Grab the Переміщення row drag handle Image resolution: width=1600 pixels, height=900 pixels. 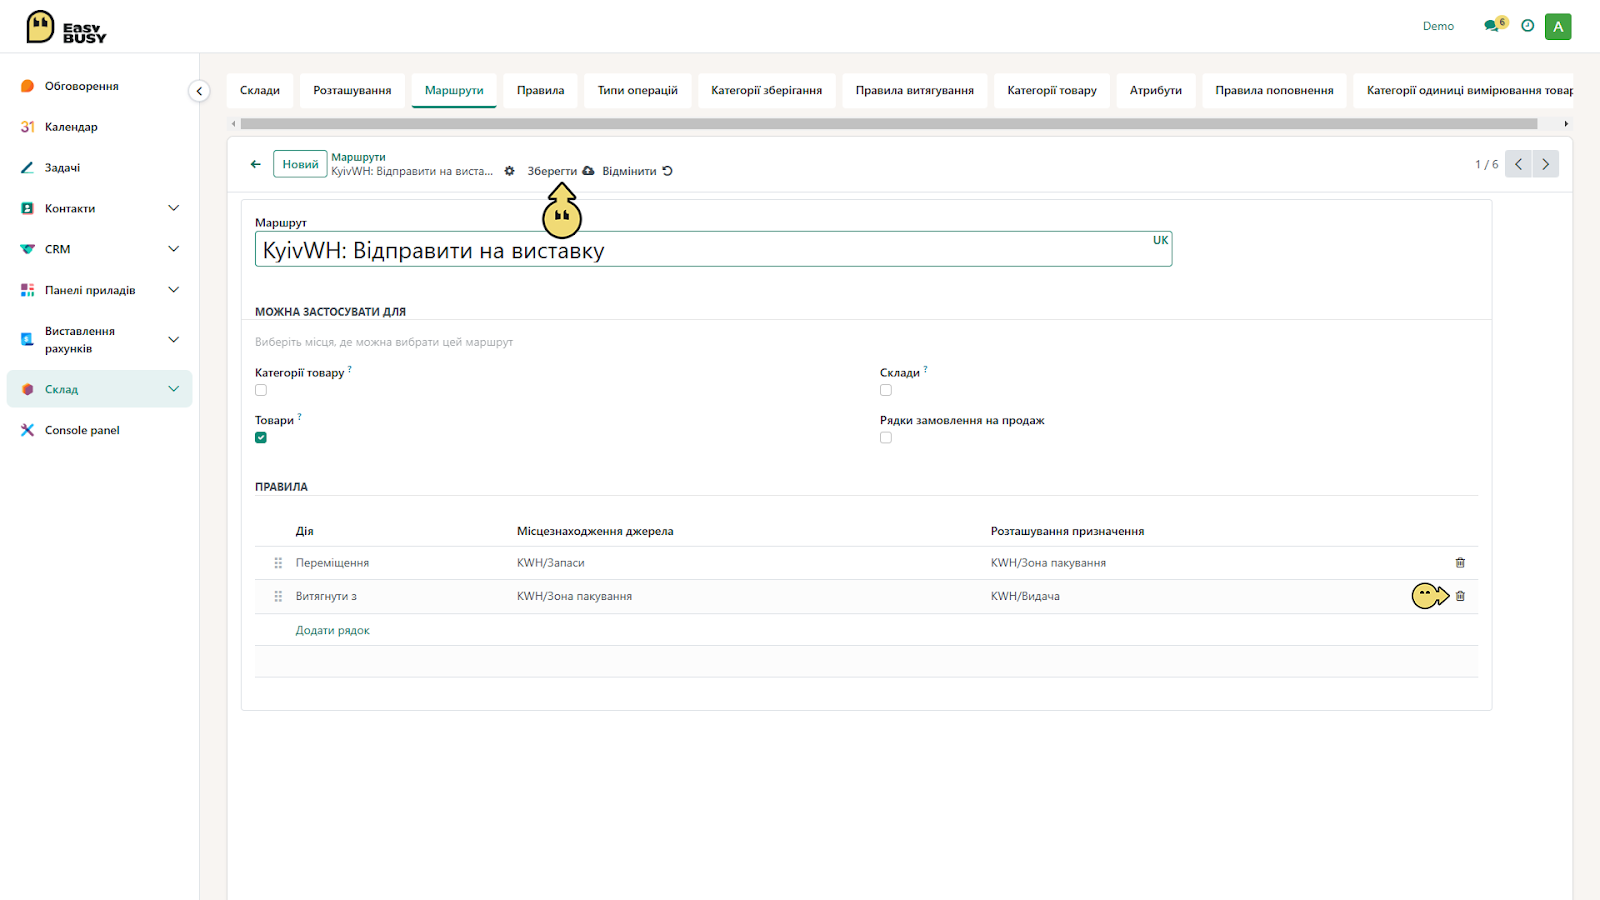click(x=278, y=563)
